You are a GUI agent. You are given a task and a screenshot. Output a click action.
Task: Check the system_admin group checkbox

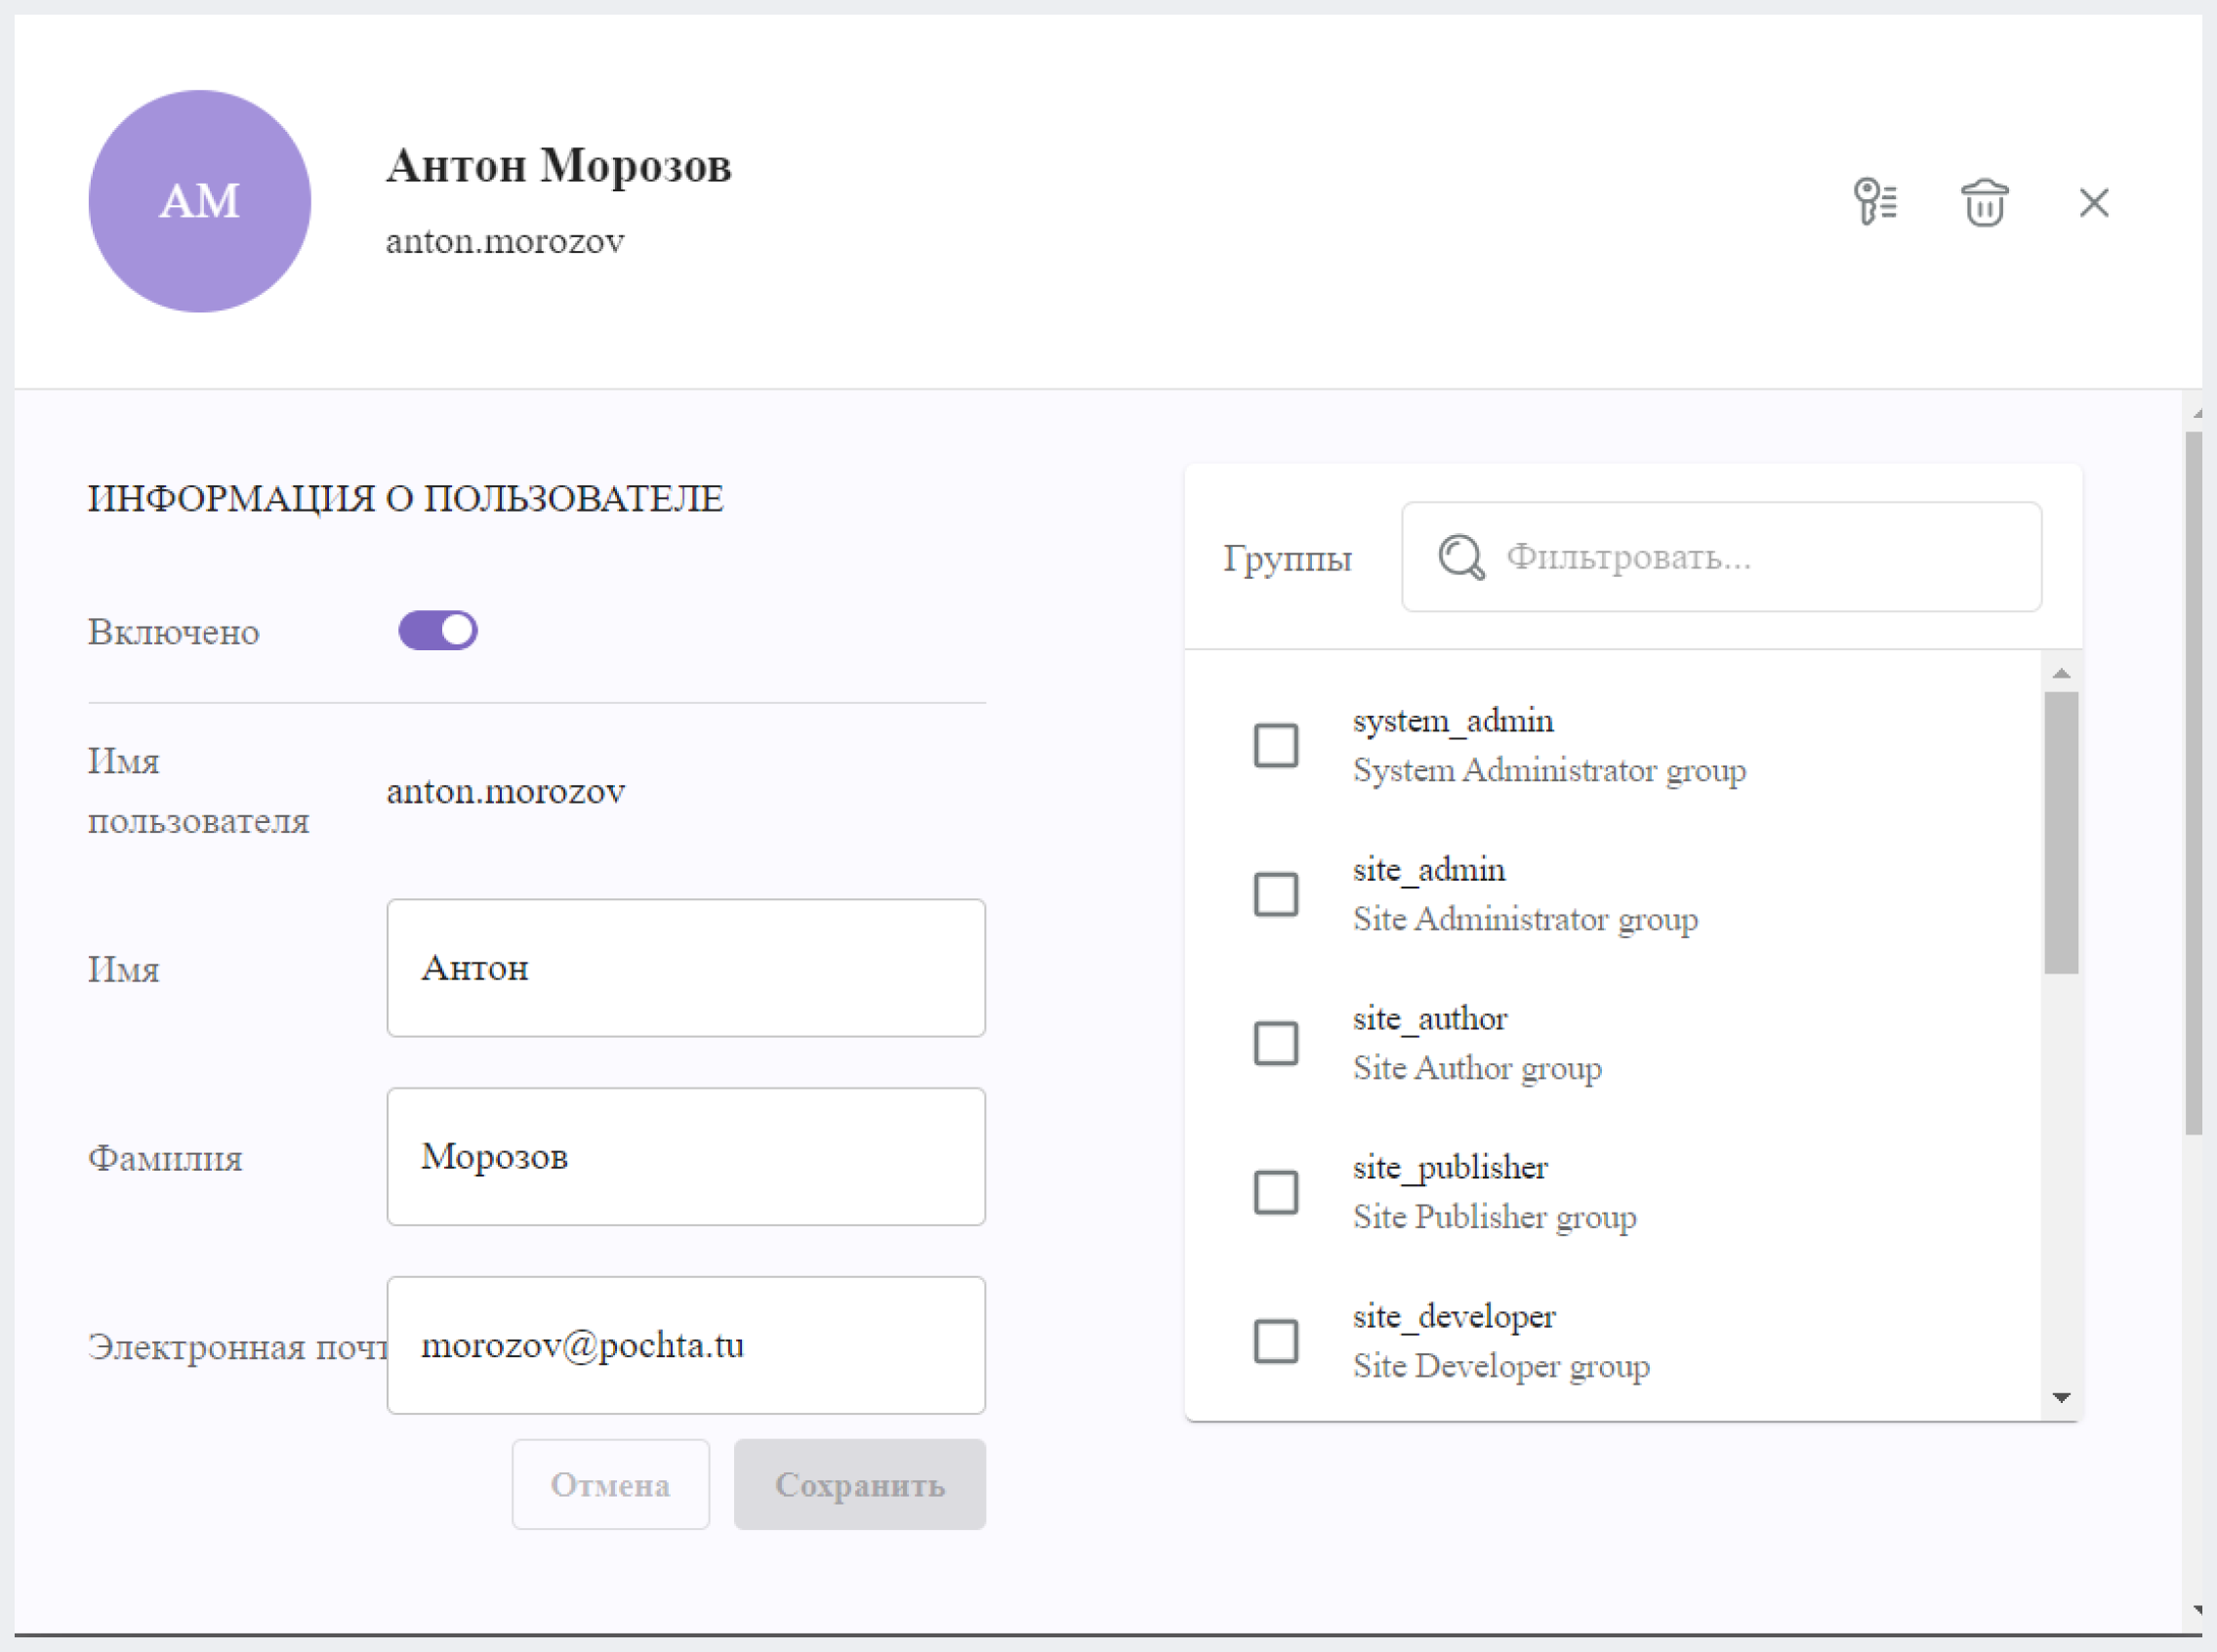tap(1276, 745)
